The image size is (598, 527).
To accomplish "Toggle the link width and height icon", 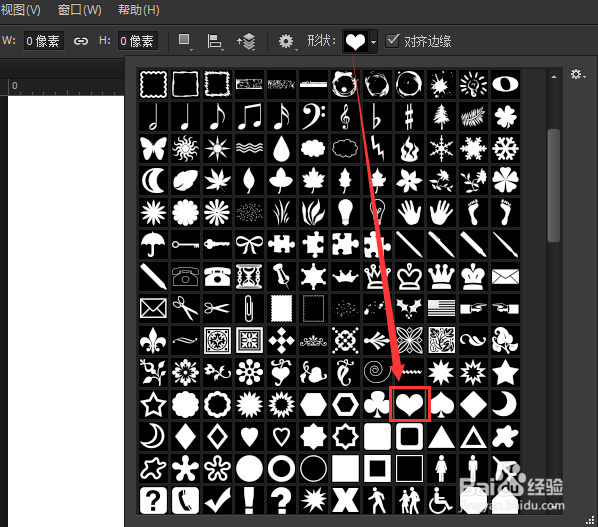I will [x=81, y=41].
